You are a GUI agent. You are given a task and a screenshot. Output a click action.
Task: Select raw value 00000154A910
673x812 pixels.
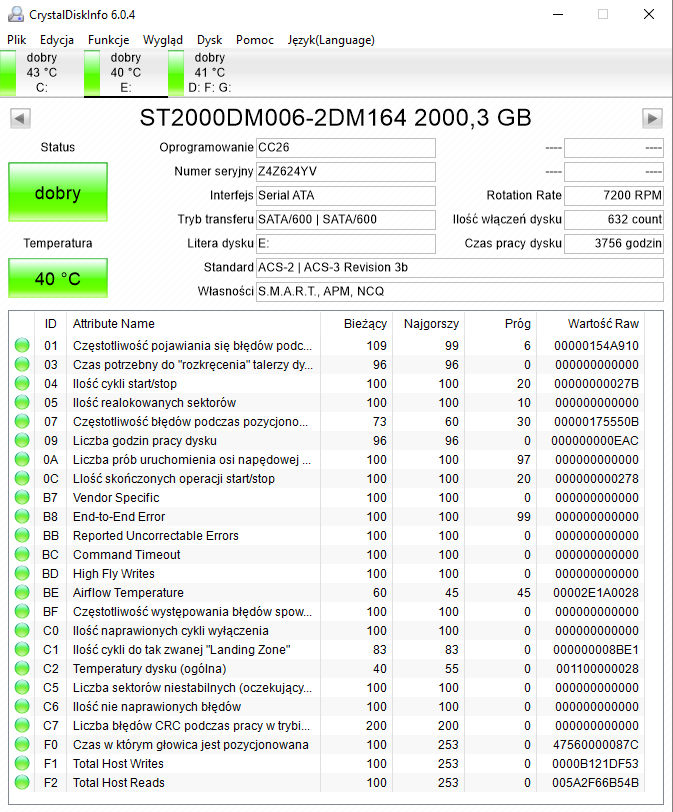(596, 345)
